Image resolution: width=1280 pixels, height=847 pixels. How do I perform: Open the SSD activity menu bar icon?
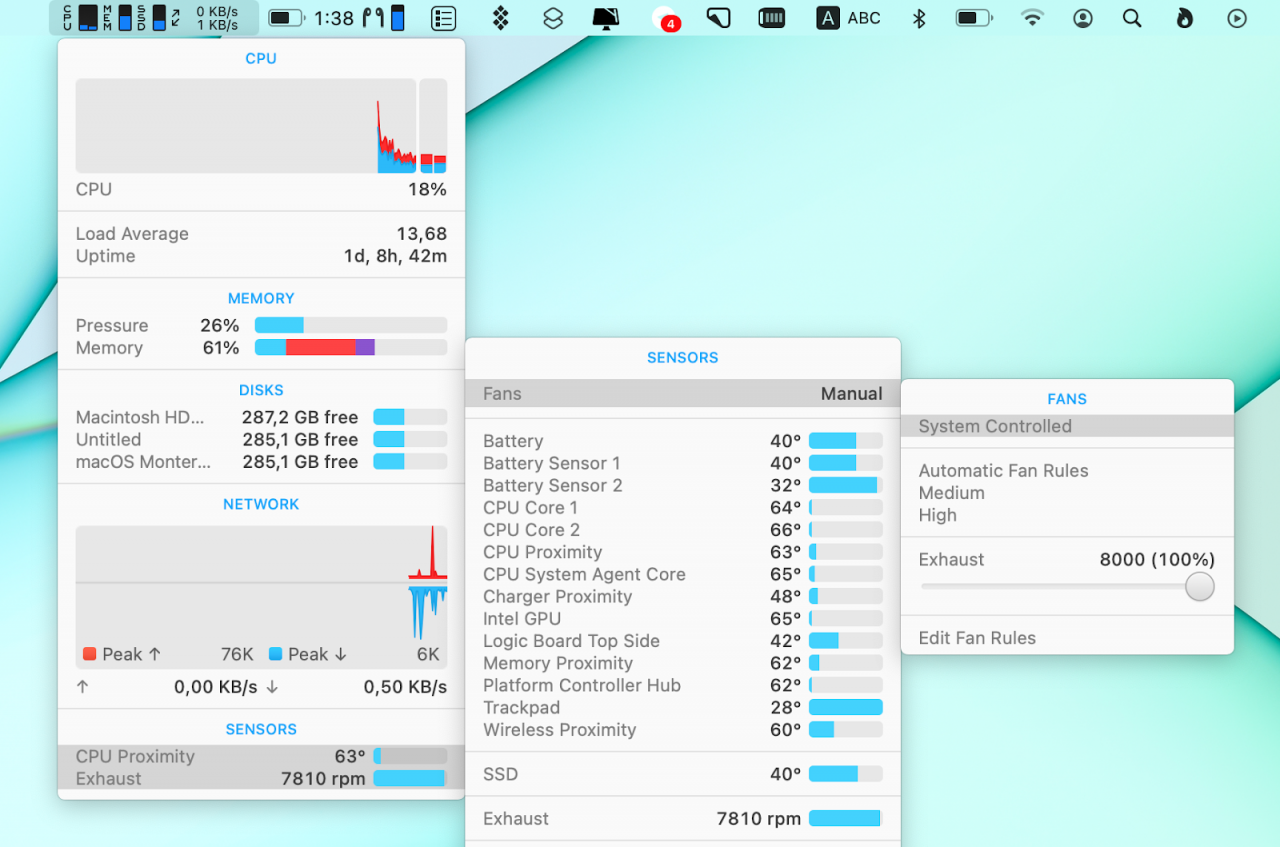pyautogui.click(x=150, y=16)
